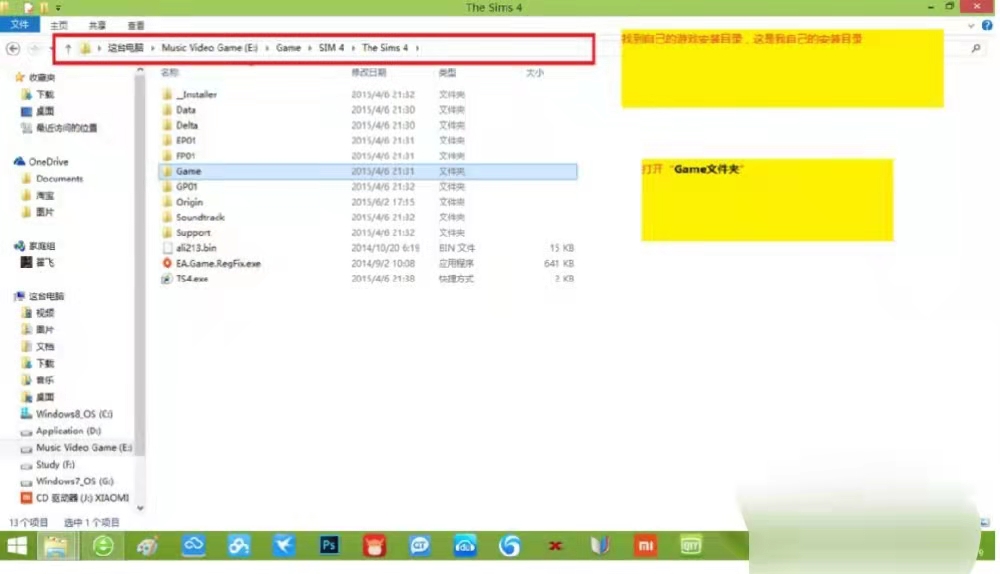Click the up-one-level arrow

coord(68,48)
